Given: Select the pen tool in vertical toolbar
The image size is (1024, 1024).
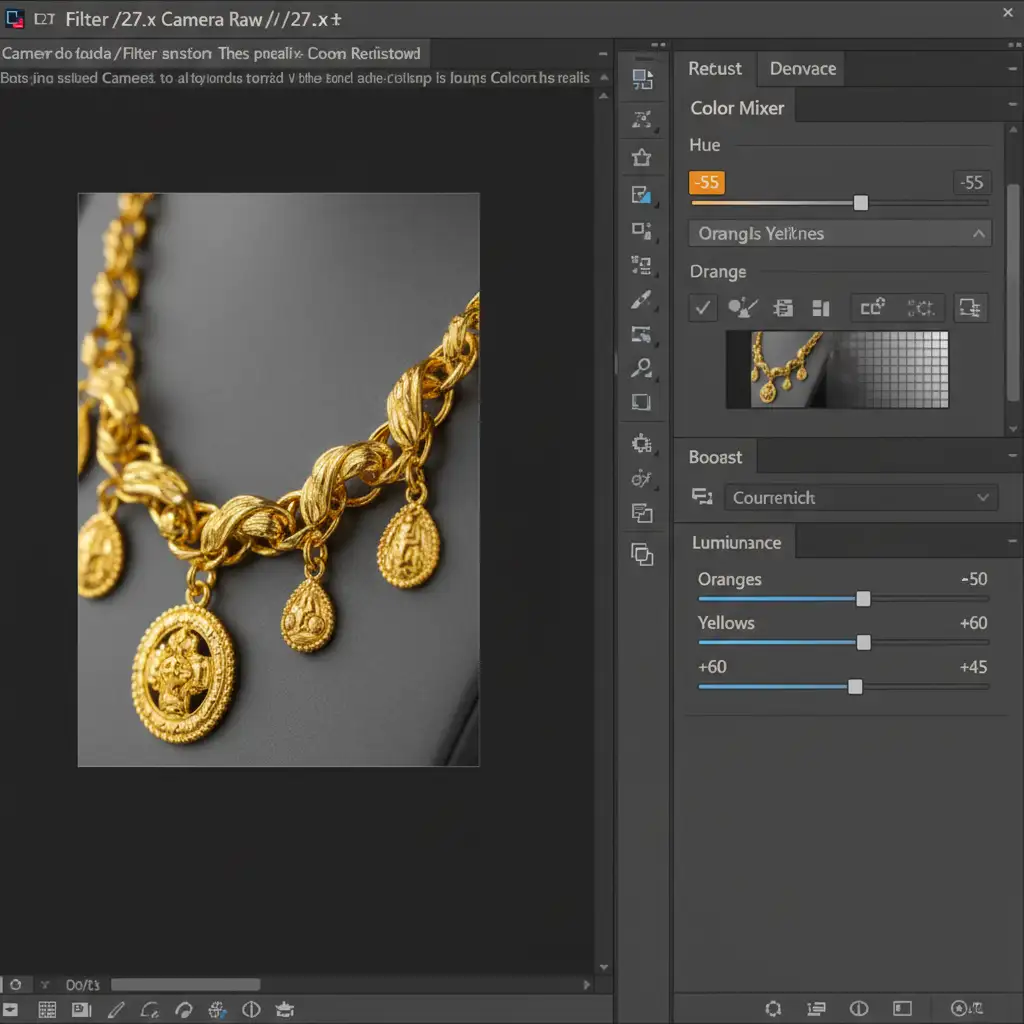Looking at the screenshot, I should [642, 300].
